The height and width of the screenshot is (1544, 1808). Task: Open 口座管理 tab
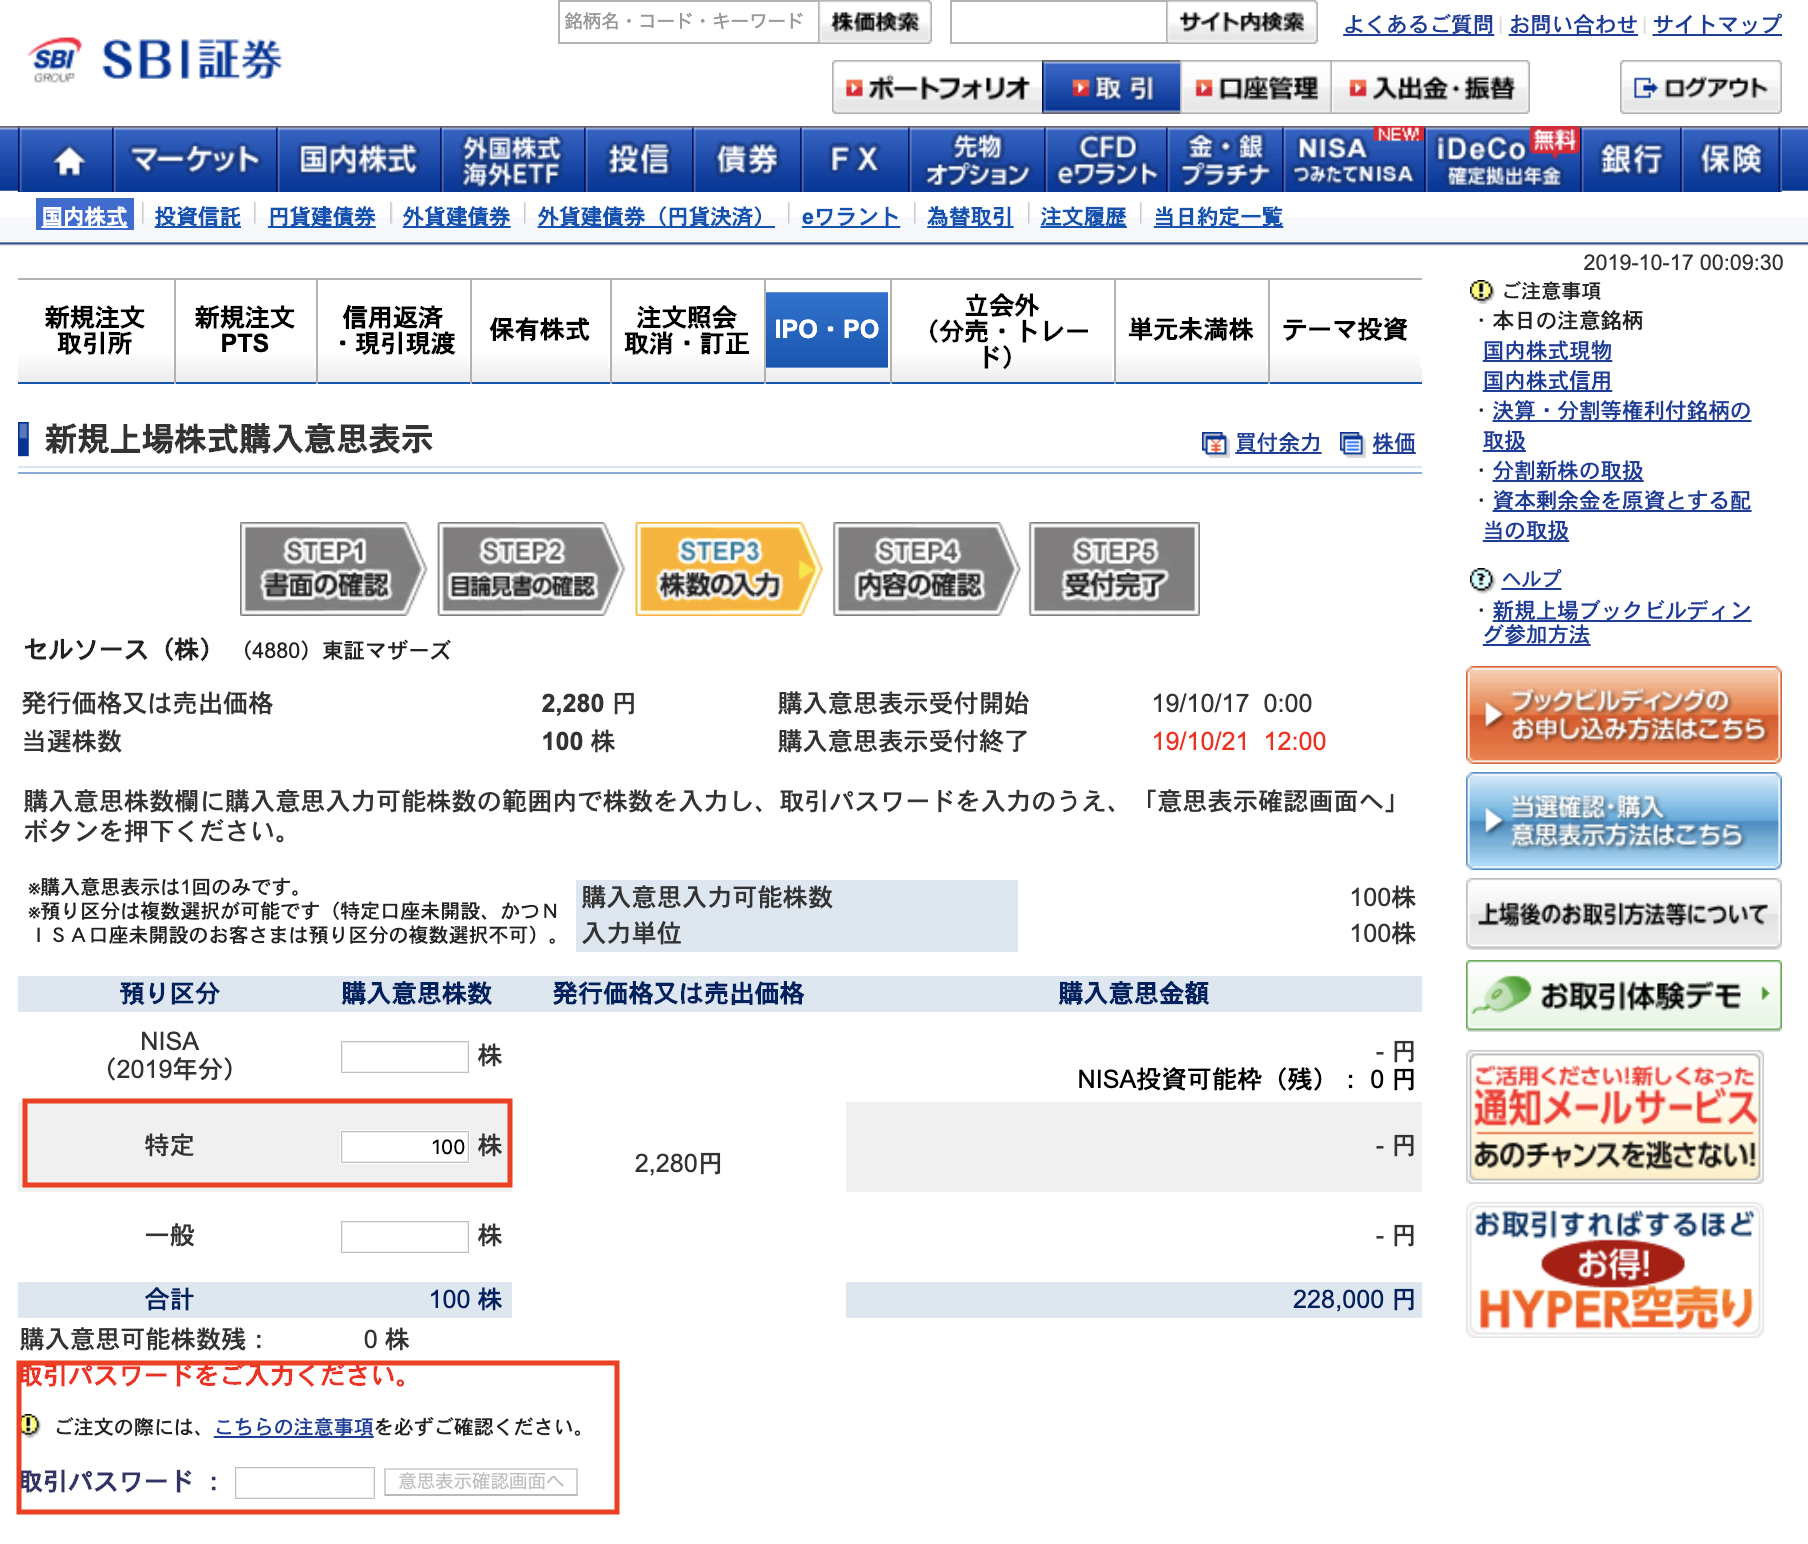pos(1256,88)
